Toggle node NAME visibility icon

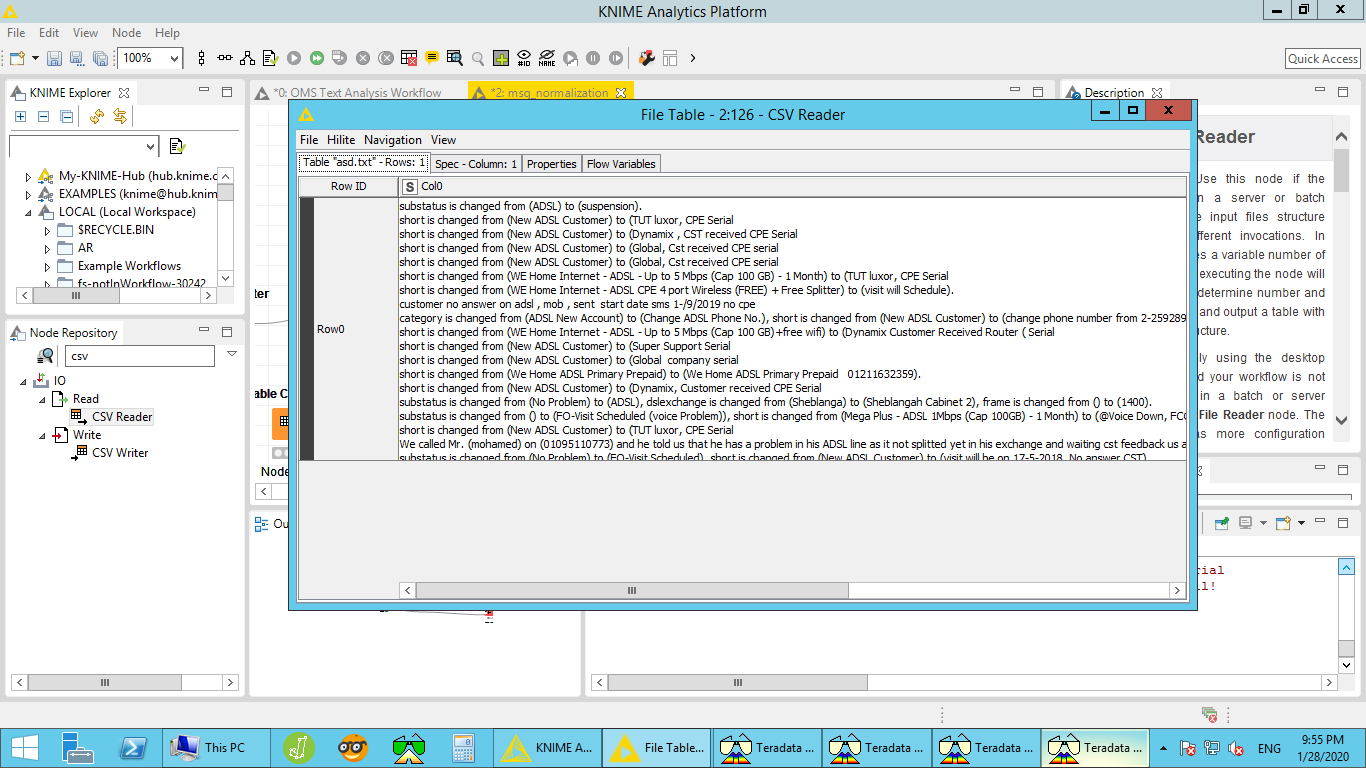click(x=547, y=58)
